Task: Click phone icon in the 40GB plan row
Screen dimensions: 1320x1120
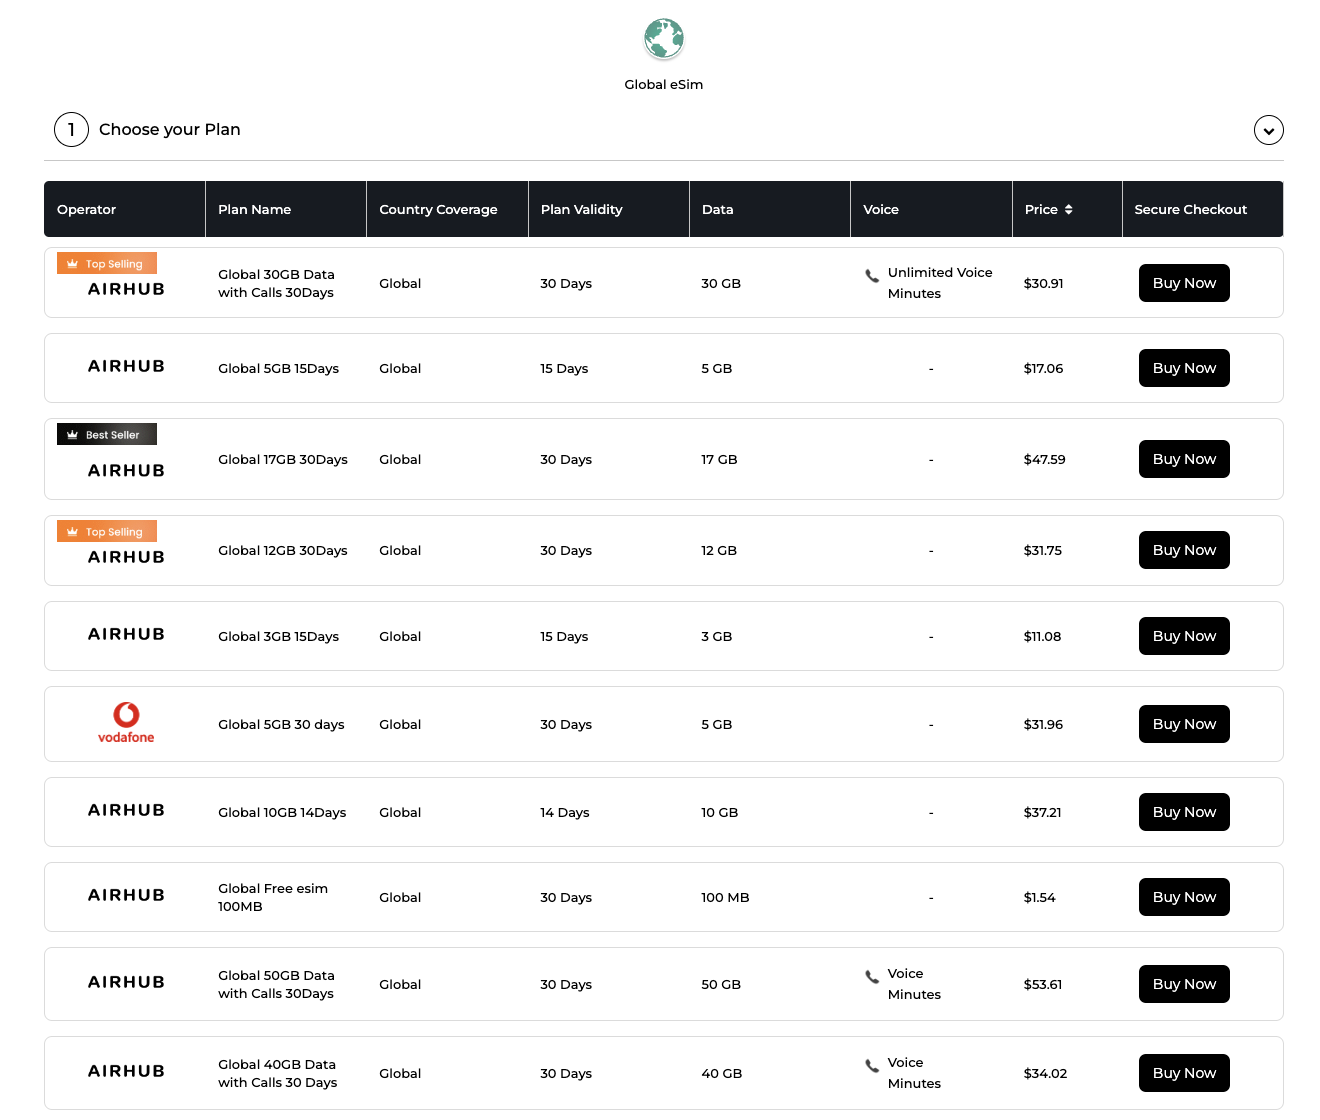Action: point(872,1065)
